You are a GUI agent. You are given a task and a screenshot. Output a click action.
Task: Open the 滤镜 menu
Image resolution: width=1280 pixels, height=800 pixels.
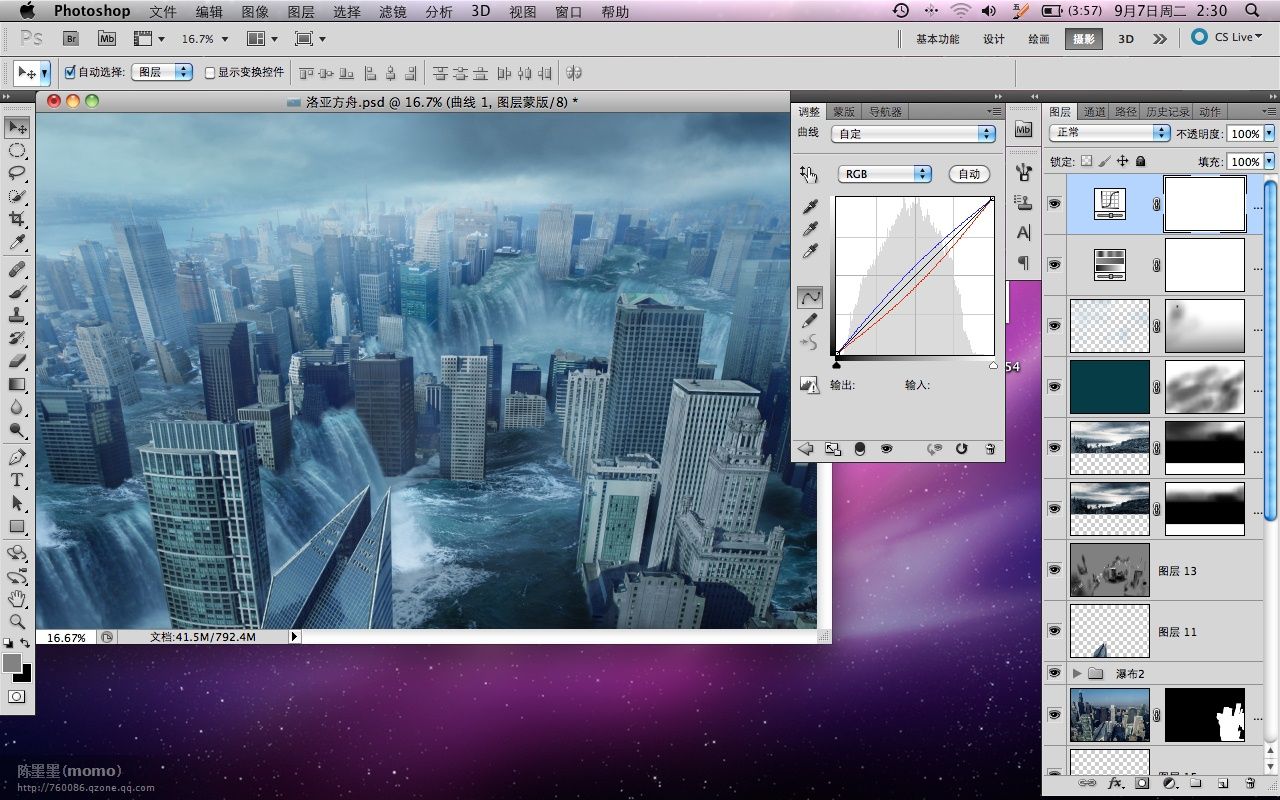[x=393, y=12]
